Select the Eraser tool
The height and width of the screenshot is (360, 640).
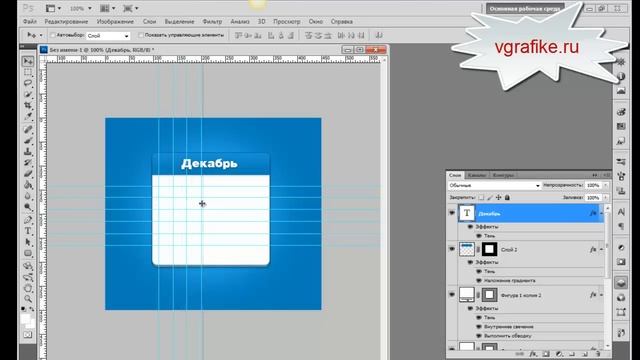[28, 174]
